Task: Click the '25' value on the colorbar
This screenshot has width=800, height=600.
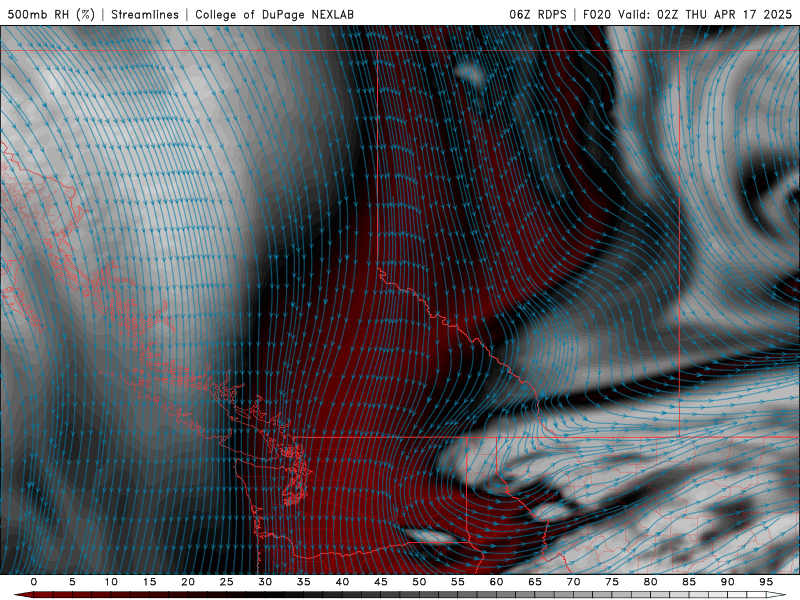Action: (227, 582)
